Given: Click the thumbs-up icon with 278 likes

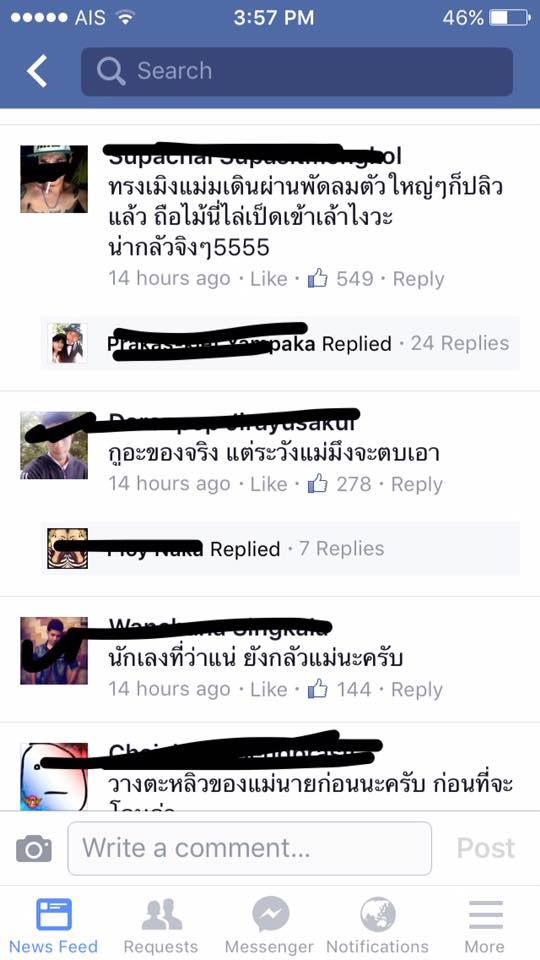Looking at the screenshot, I should click(317, 484).
